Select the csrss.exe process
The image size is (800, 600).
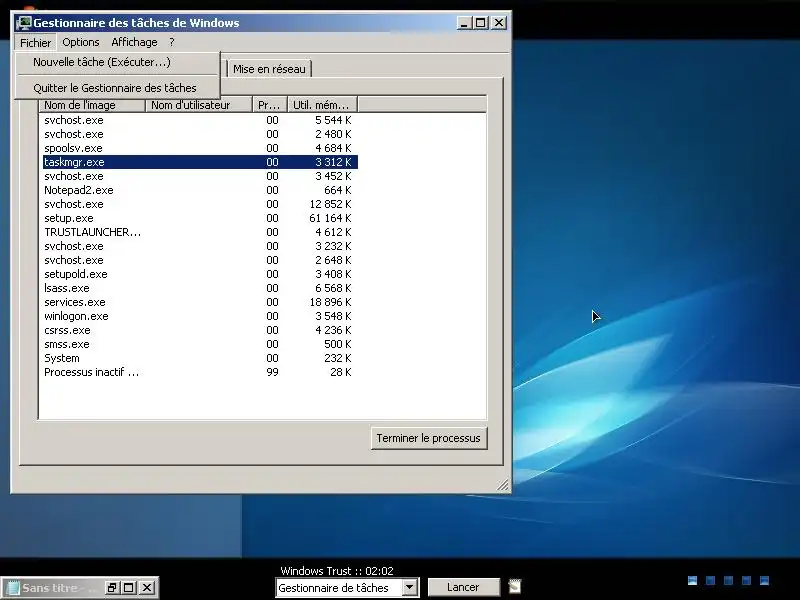pyautogui.click(x=200, y=330)
